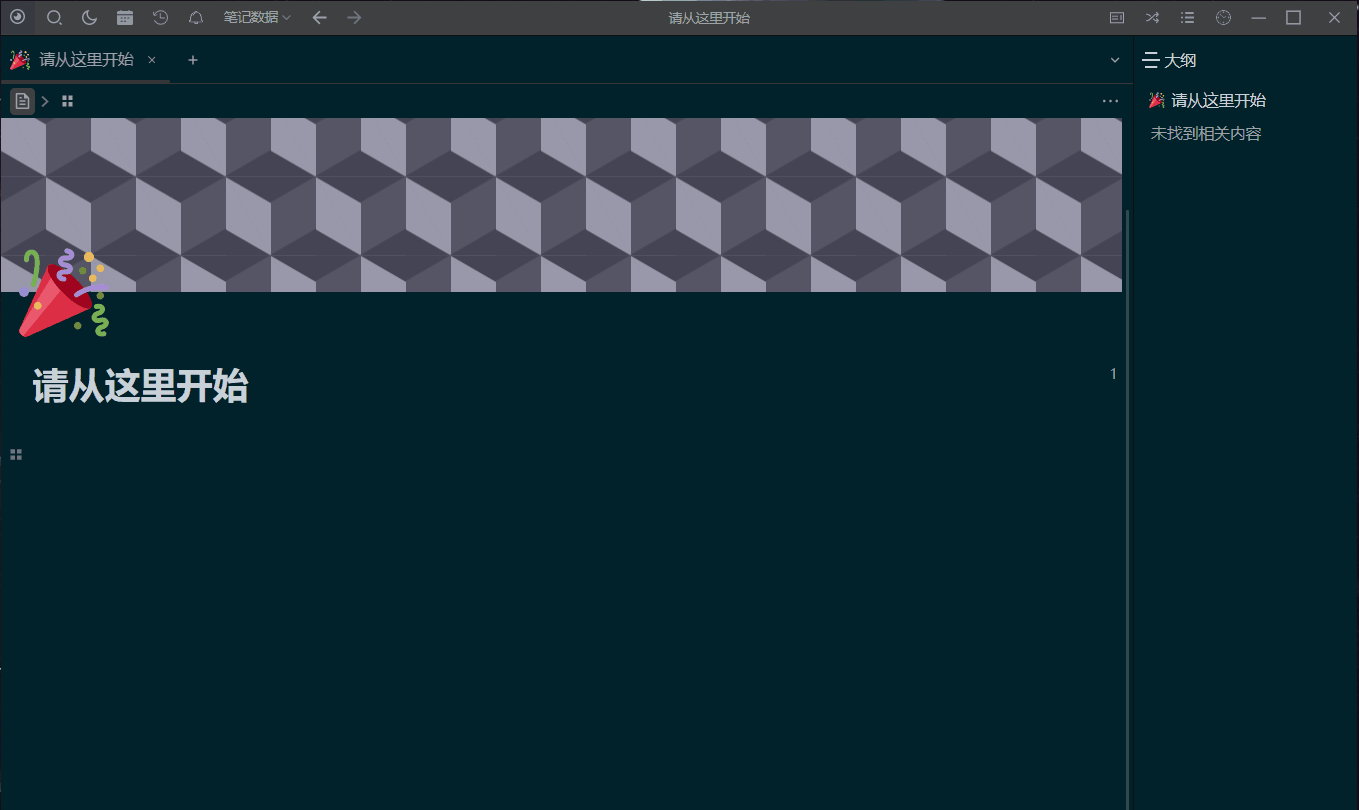
Task: Click the document icon in breadcrumb
Action: (22, 101)
